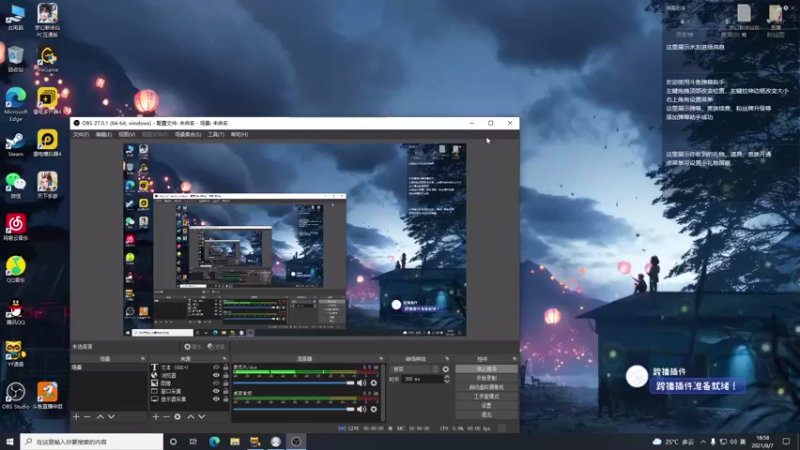This screenshot has height=450, width=800.
Task: Open the 文件(F) menu
Action: click(81, 135)
